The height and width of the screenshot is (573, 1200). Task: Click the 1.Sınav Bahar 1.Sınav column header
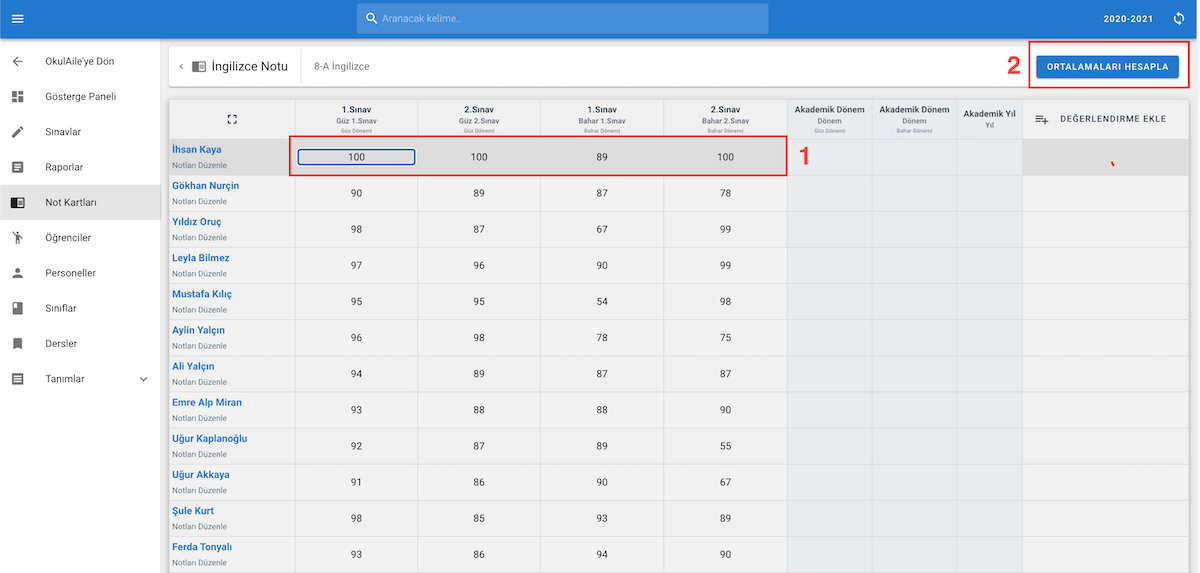click(602, 119)
